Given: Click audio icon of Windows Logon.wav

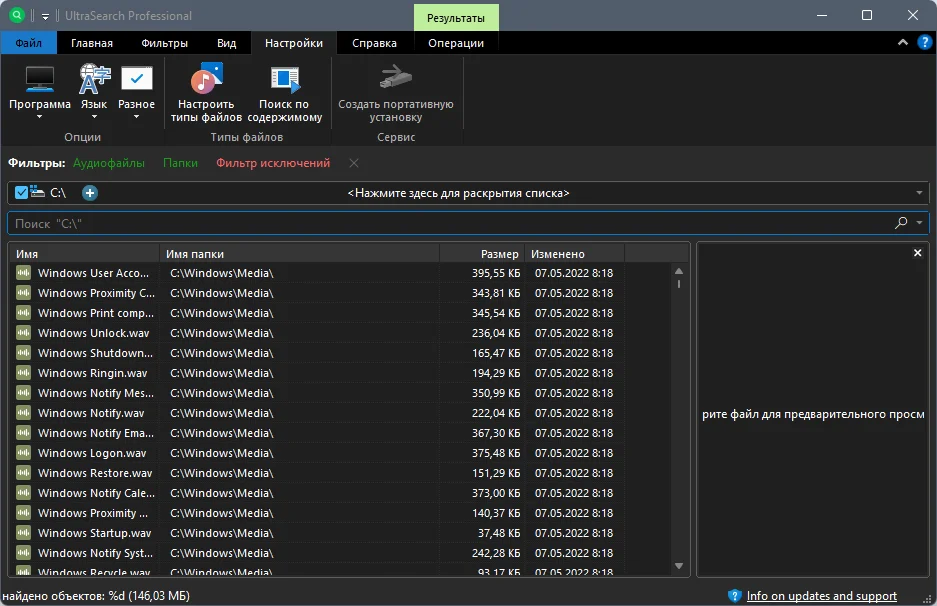Looking at the screenshot, I should 23,453.
